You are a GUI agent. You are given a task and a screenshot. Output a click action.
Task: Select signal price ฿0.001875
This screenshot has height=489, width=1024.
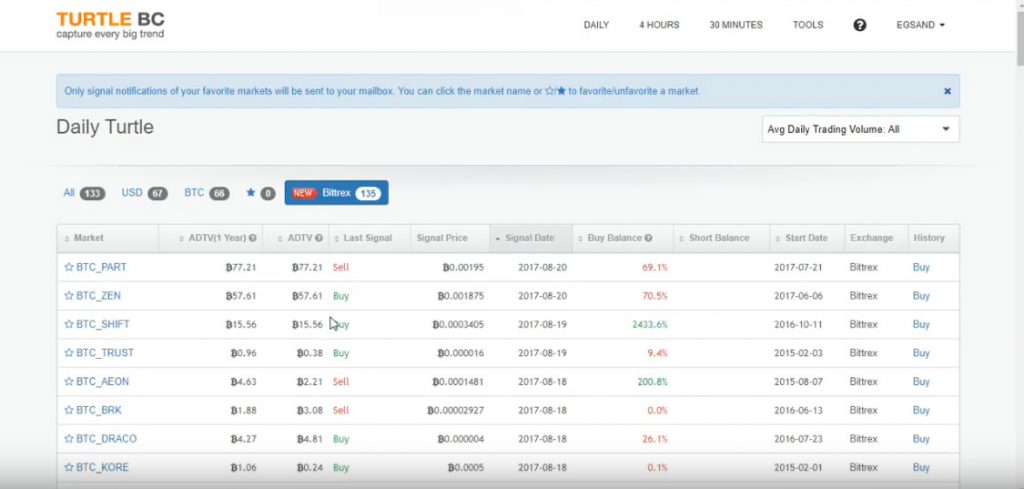pyautogui.click(x=460, y=296)
